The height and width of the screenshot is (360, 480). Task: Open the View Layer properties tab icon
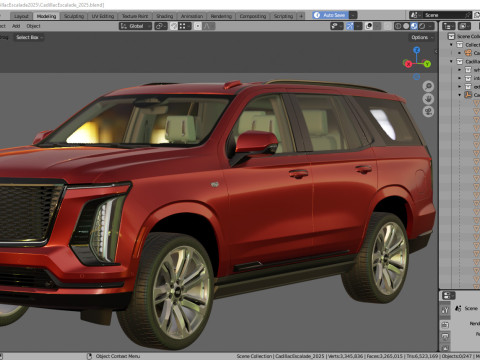click(x=445, y=348)
